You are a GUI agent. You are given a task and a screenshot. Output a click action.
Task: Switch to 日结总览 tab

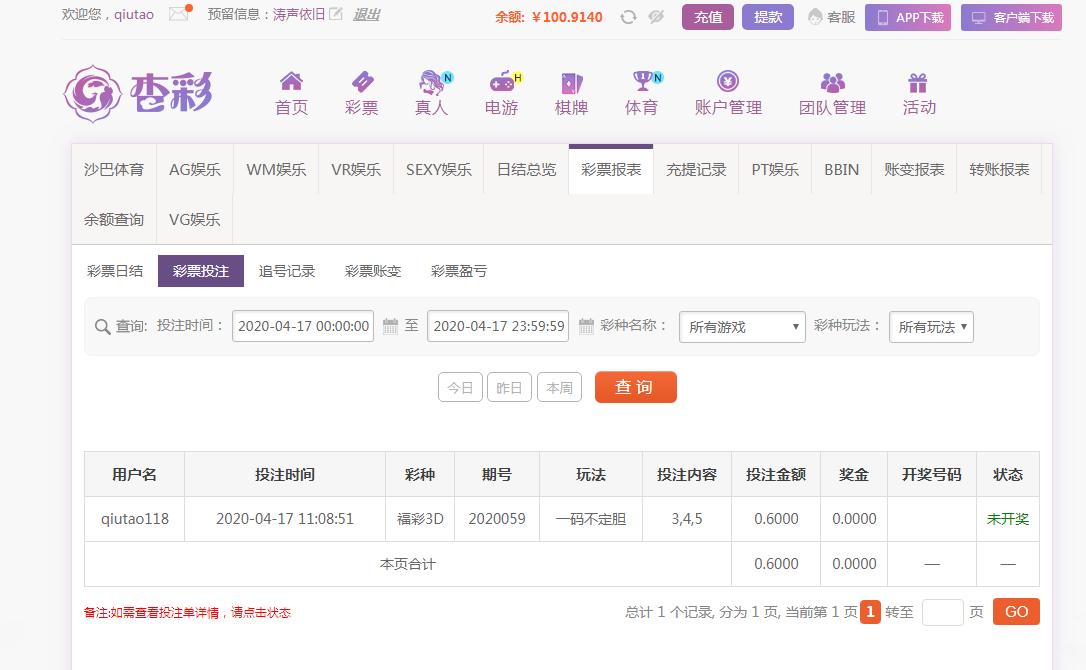tap(526, 170)
